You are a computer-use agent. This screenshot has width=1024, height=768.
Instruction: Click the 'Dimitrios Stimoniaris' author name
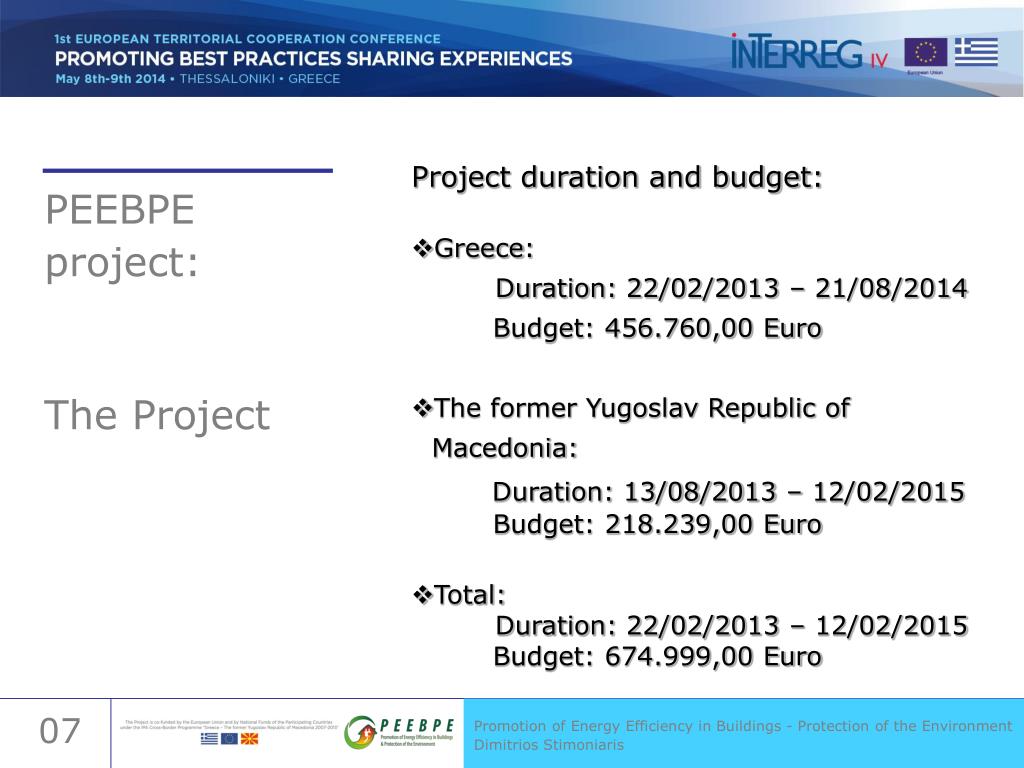tap(549, 745)
